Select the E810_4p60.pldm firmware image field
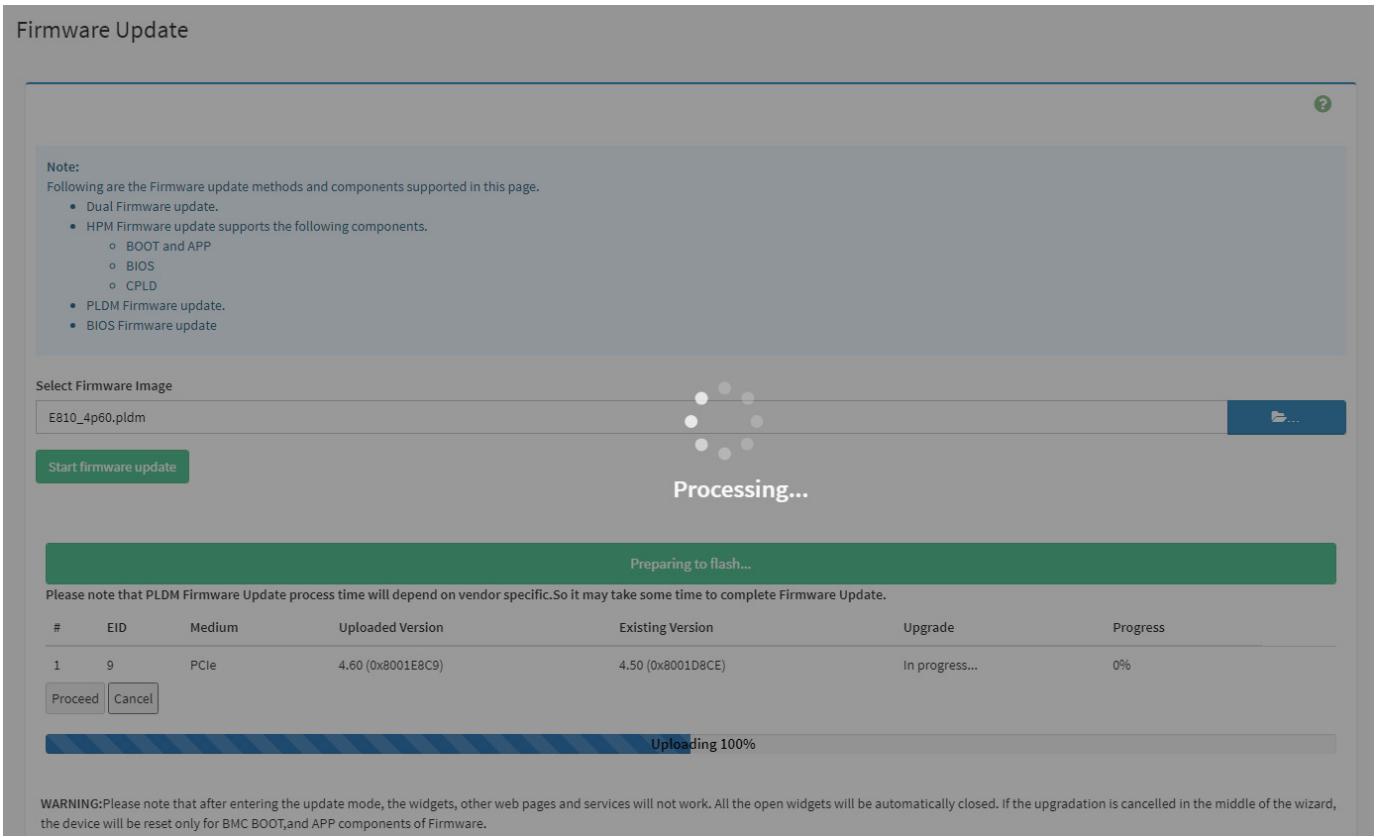Viewport: 1376px width, 837px height. tap(631, 417)
